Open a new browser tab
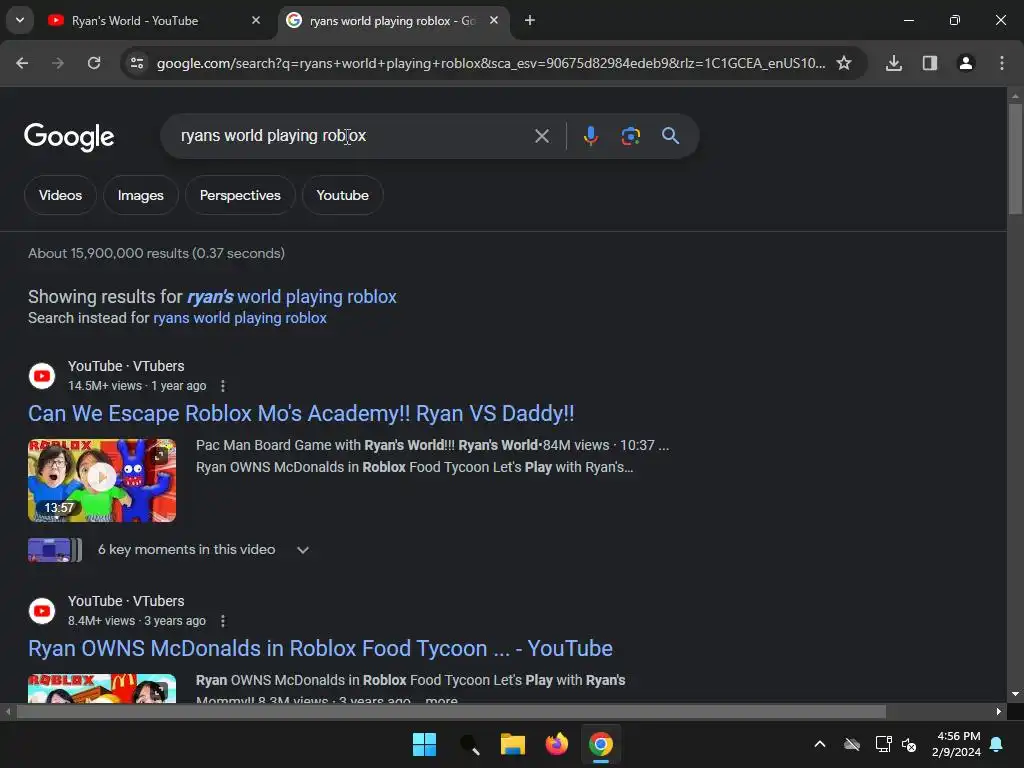Viewport: 1024px width, 768px height. click(530, 20)
